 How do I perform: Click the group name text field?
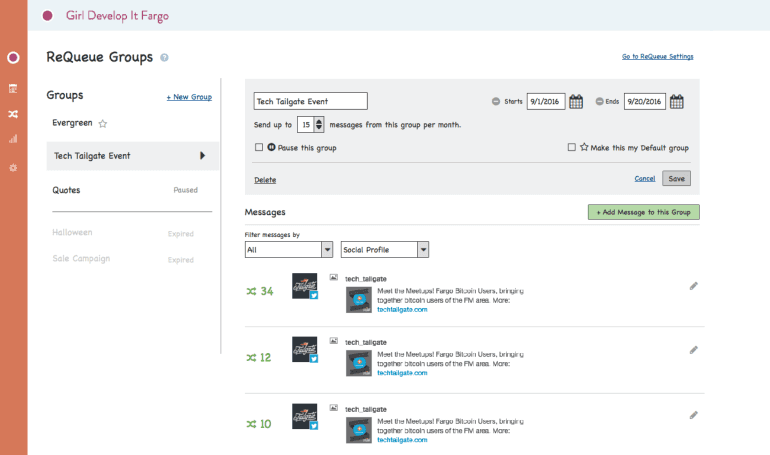(311, 101)
